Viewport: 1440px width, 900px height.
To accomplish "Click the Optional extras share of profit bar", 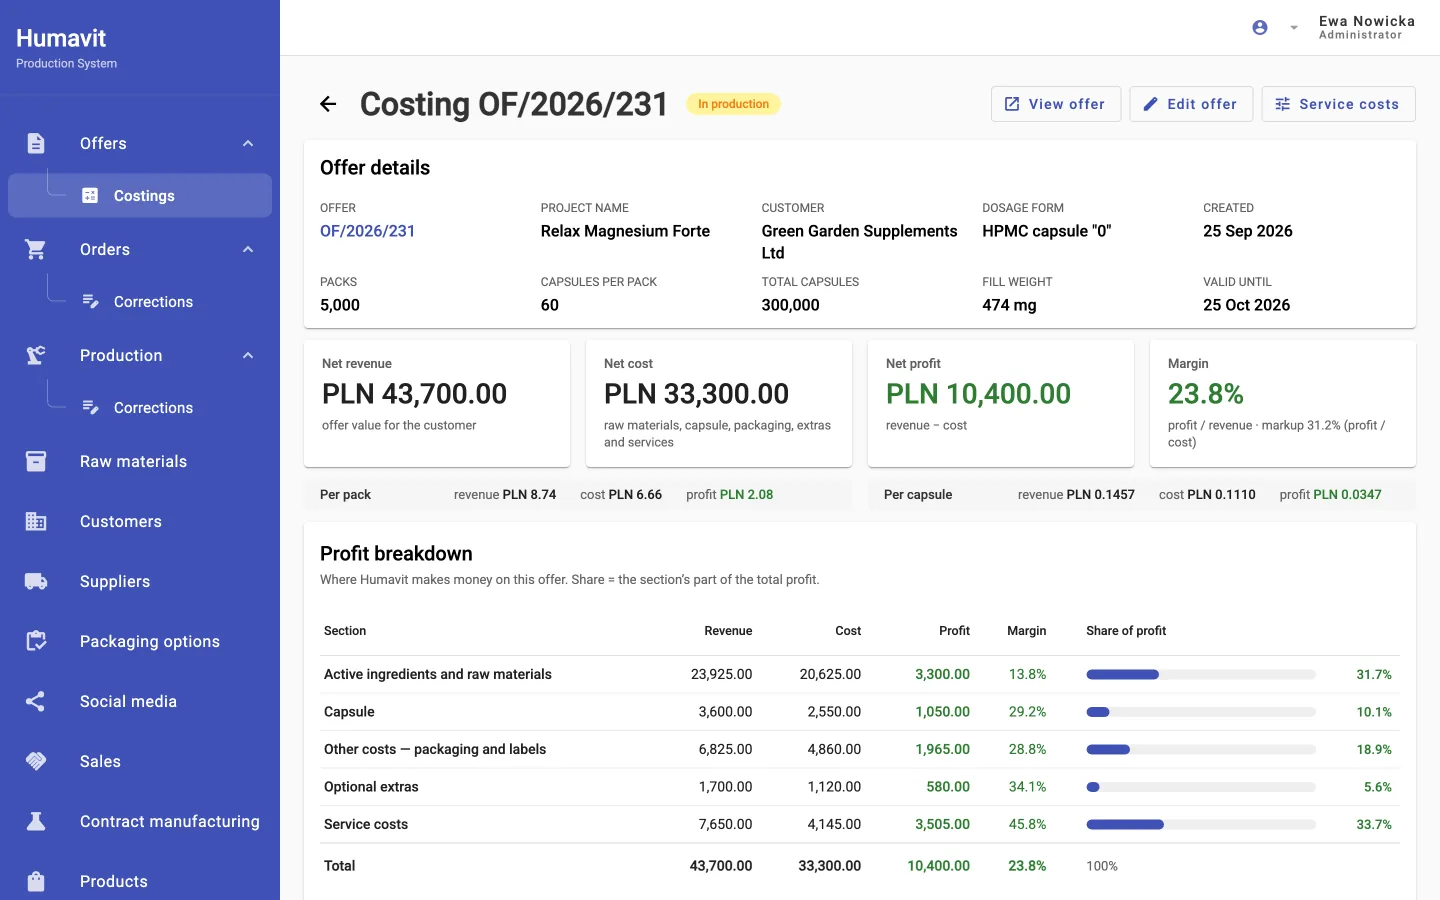I will [1201, 787].
